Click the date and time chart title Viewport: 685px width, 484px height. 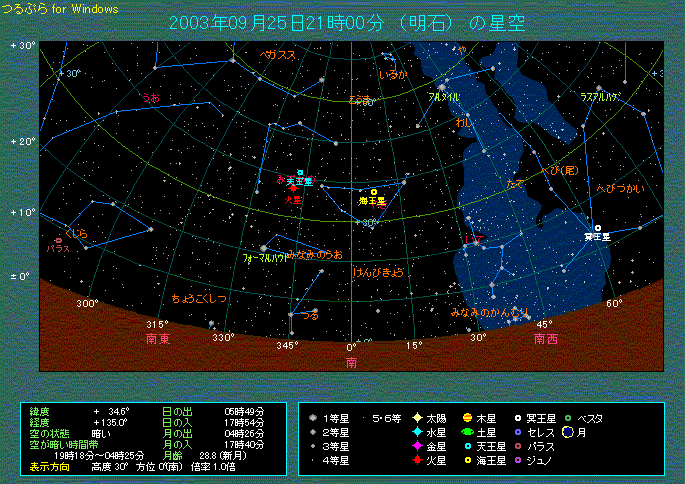pos(347,22)
